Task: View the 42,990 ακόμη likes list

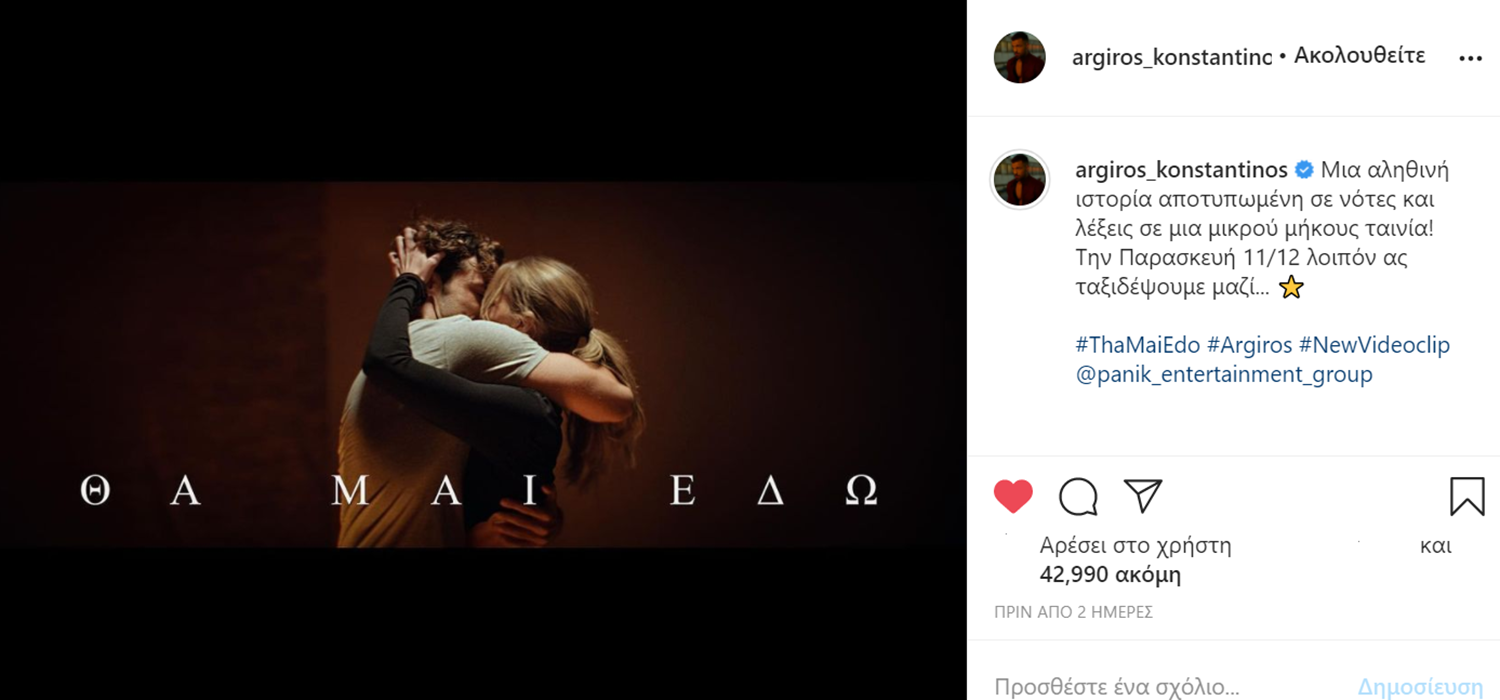Action: tap(1110, 575)
